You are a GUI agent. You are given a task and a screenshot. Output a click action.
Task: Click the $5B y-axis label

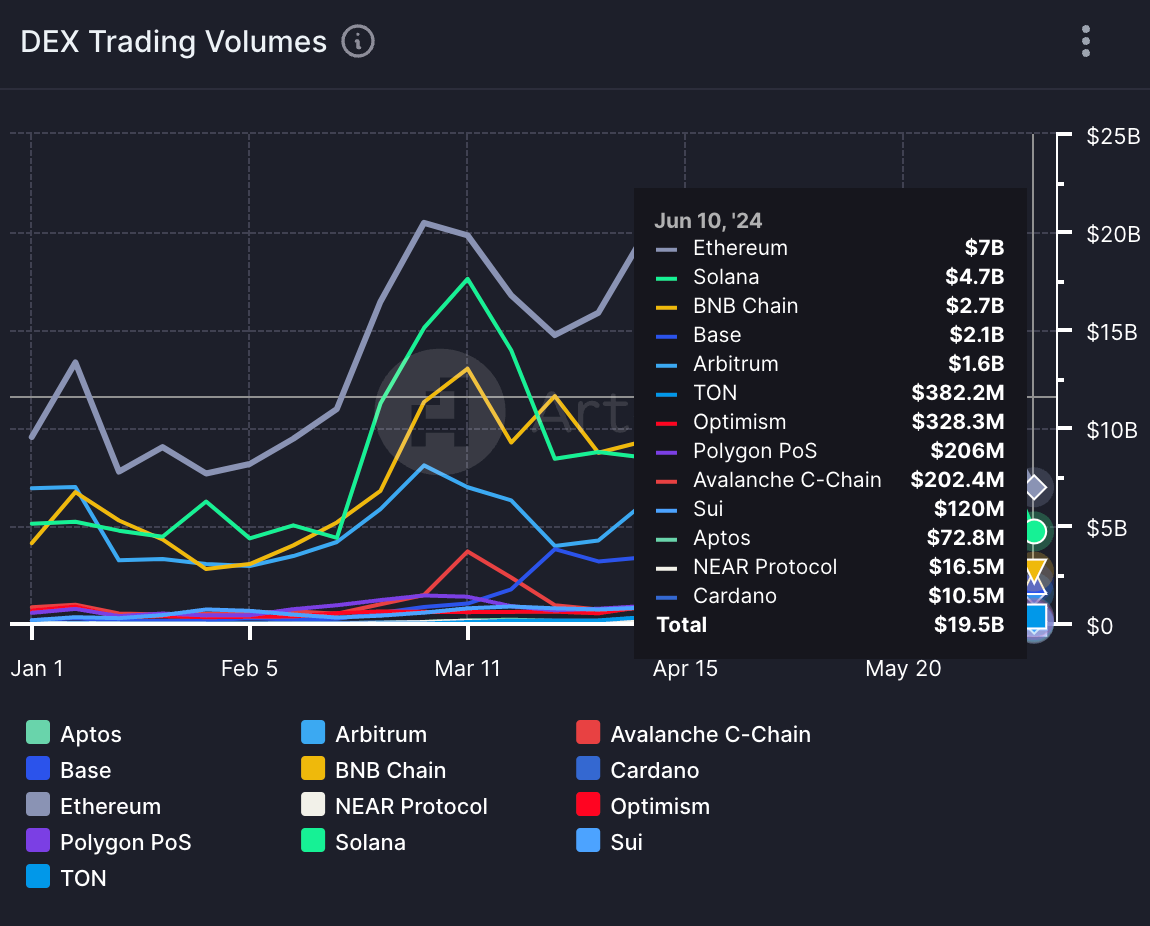[x=1107, y=528]
